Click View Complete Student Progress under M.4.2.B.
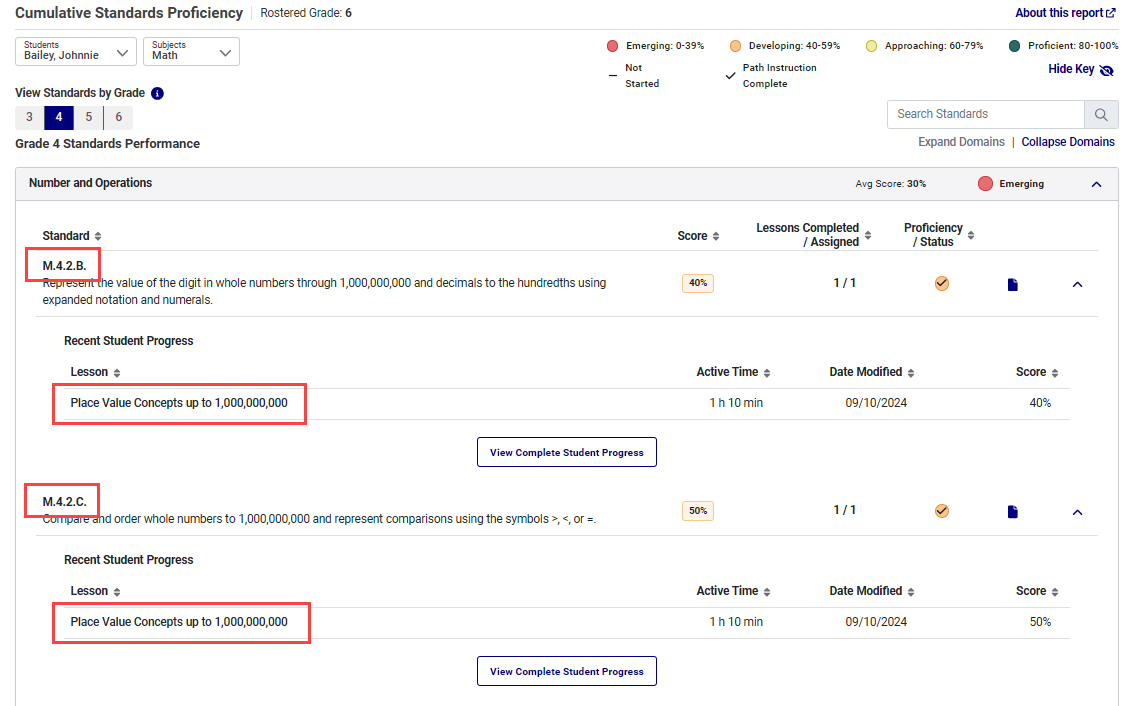 tap(566, 453)
